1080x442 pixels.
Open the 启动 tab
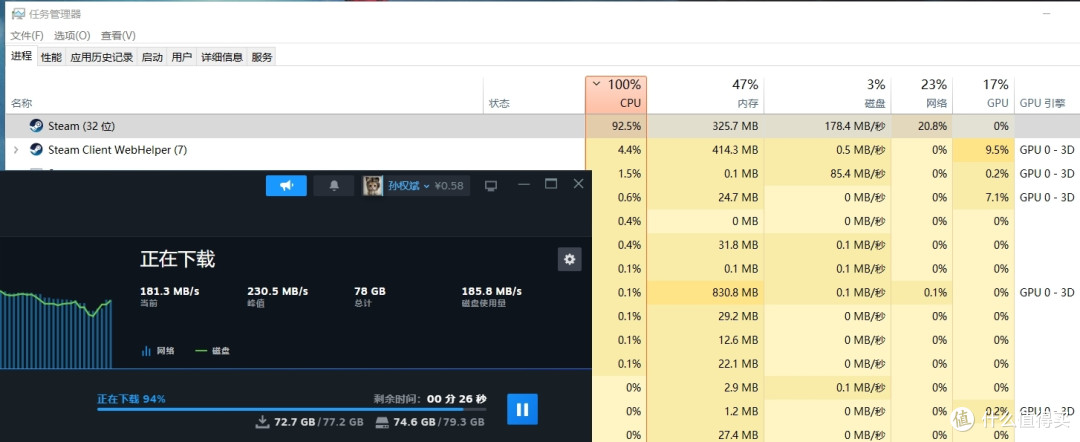pos(152,58)
